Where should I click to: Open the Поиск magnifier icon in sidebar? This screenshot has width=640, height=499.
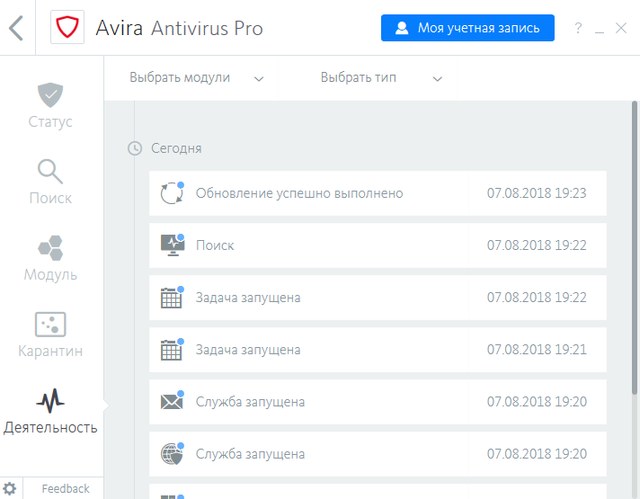50,171
